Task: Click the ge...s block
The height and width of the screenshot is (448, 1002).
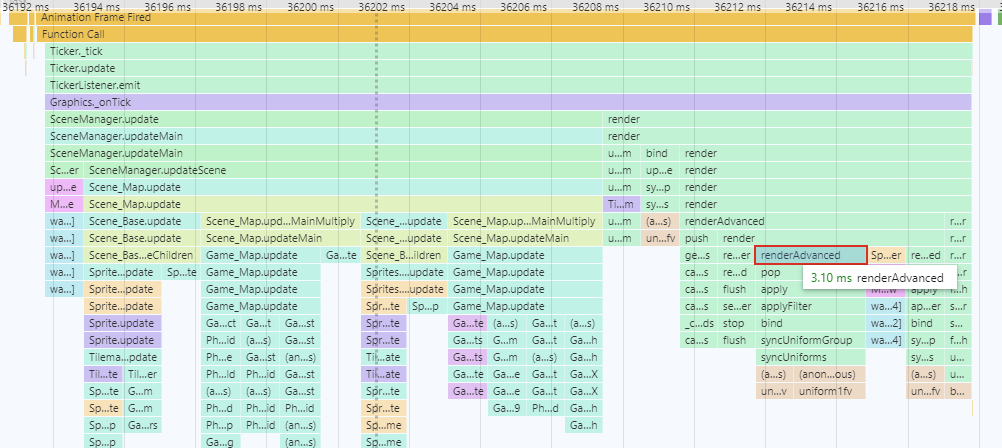Action: coord(699,255)
